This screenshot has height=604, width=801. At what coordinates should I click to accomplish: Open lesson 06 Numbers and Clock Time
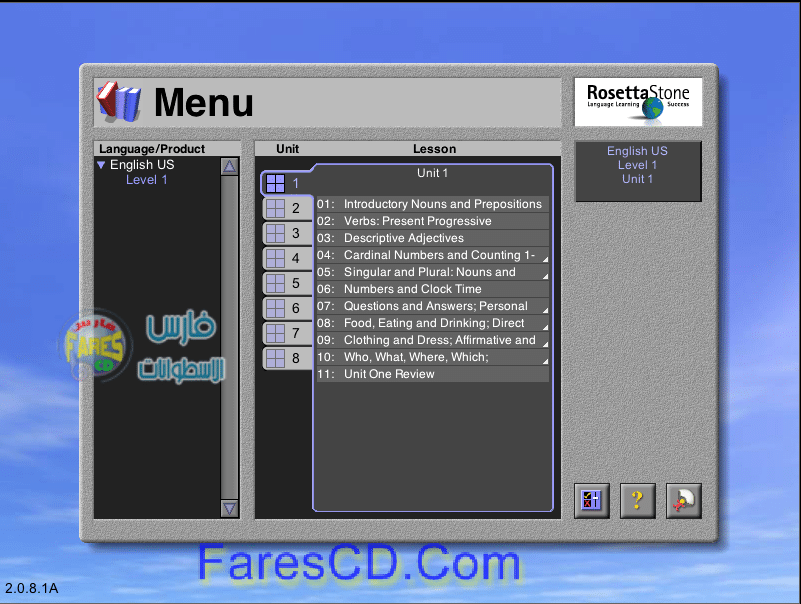(433, 289)
